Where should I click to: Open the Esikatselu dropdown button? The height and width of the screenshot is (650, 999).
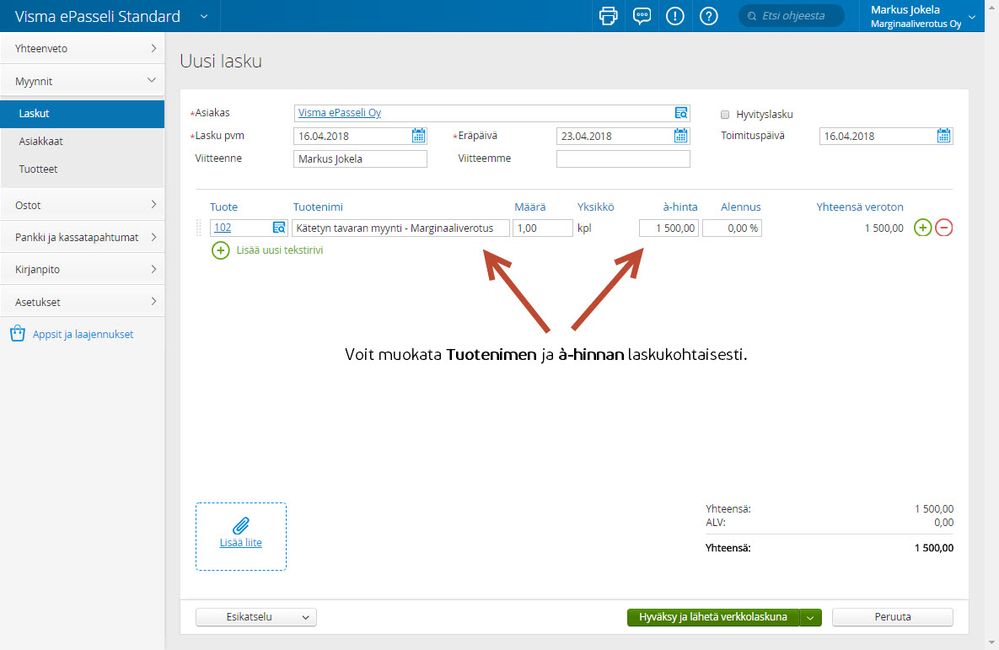[x=256, y=617]
